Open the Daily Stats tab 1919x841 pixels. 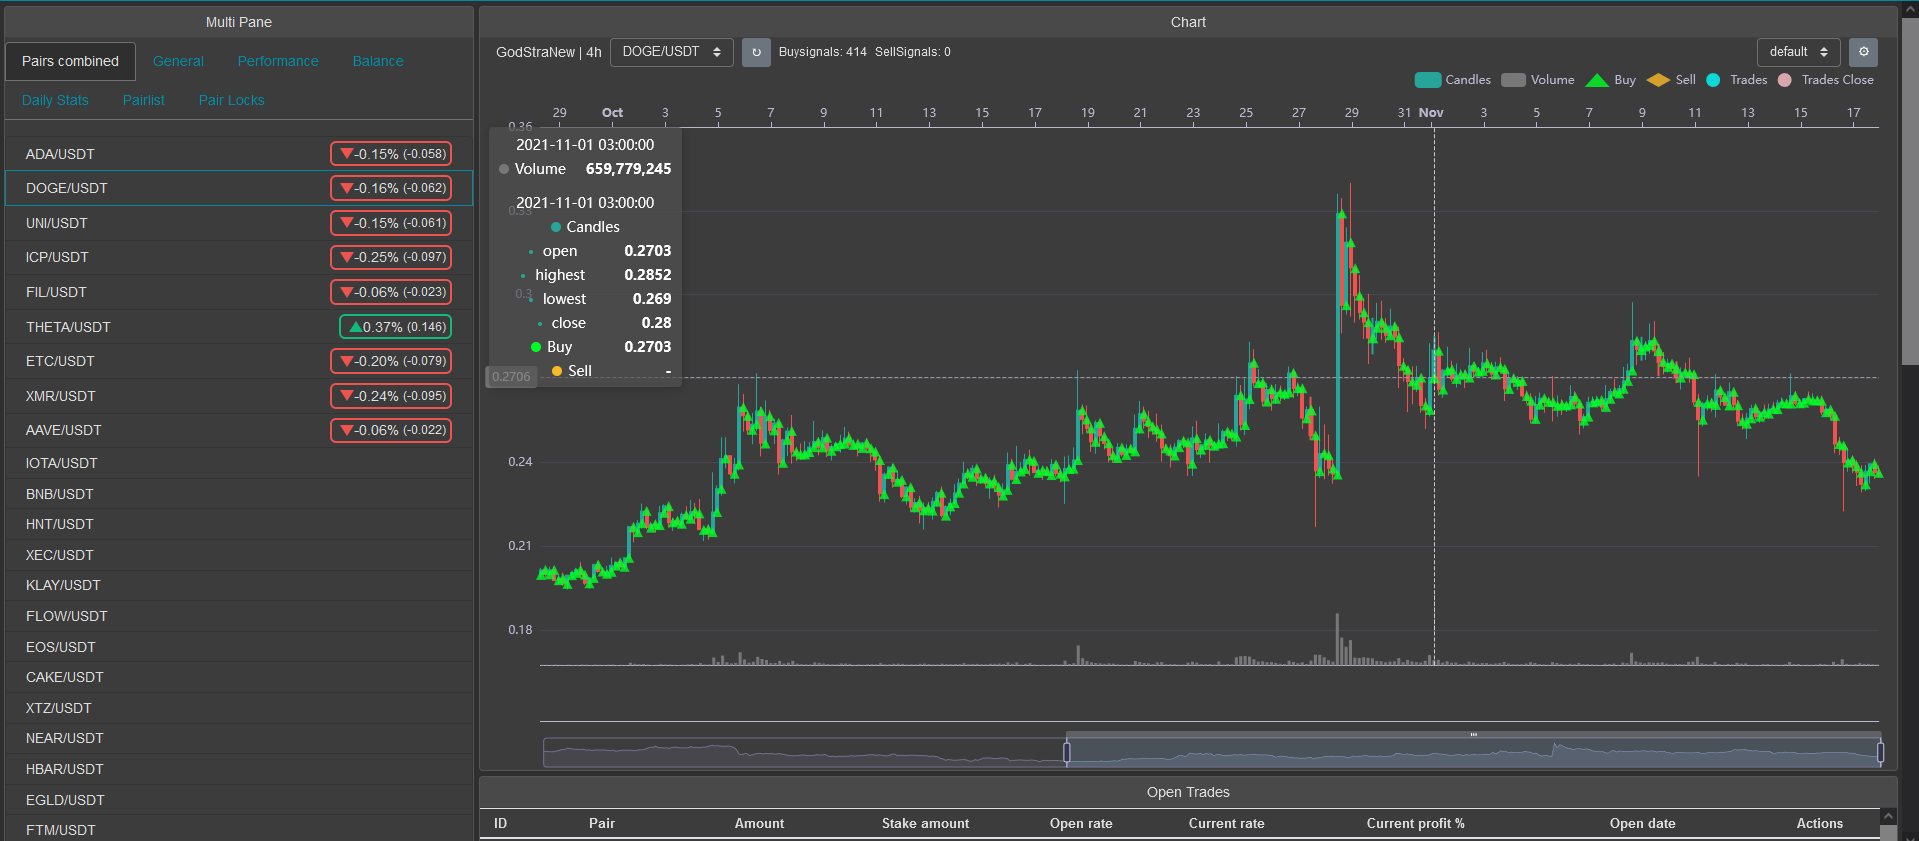pos(55,100)
